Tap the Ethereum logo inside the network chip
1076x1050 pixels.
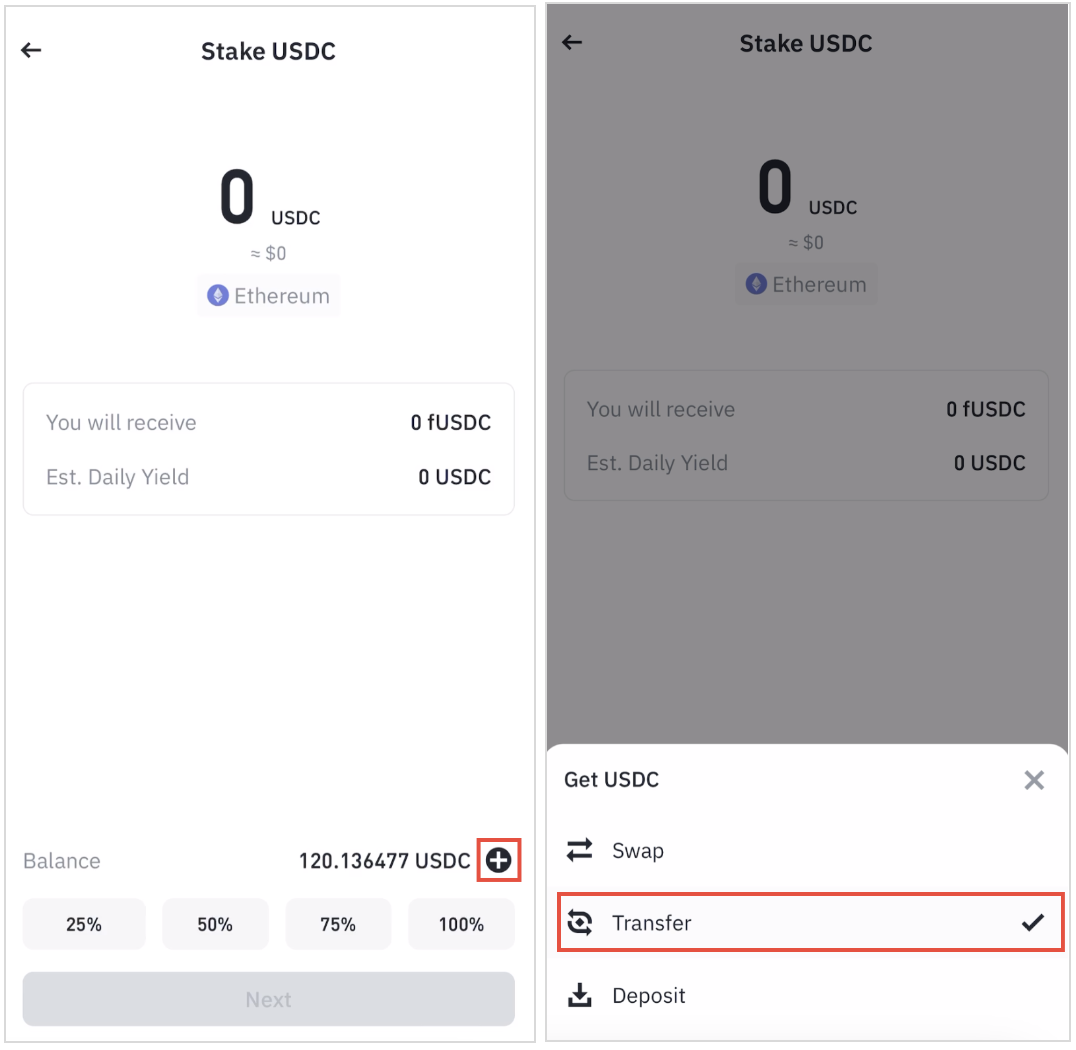216,295
